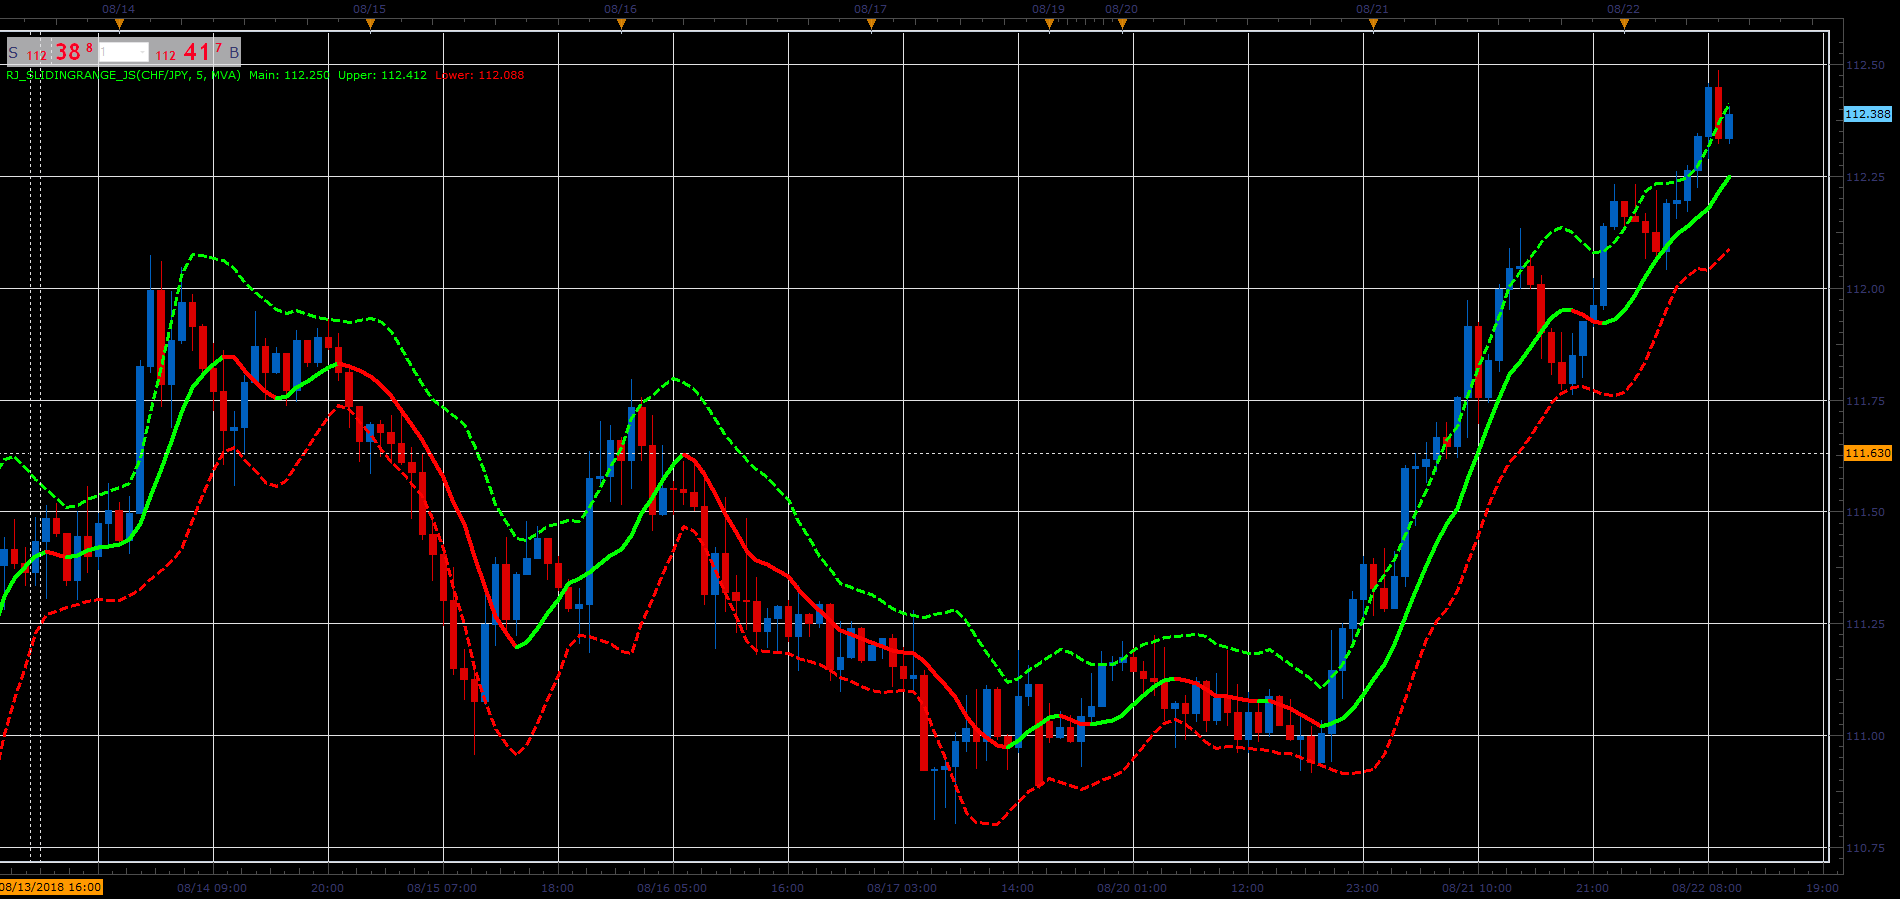This screenshot has width=1900, height=899.
Task: Open the trade amount dropdown
Action: pos(124,52)
